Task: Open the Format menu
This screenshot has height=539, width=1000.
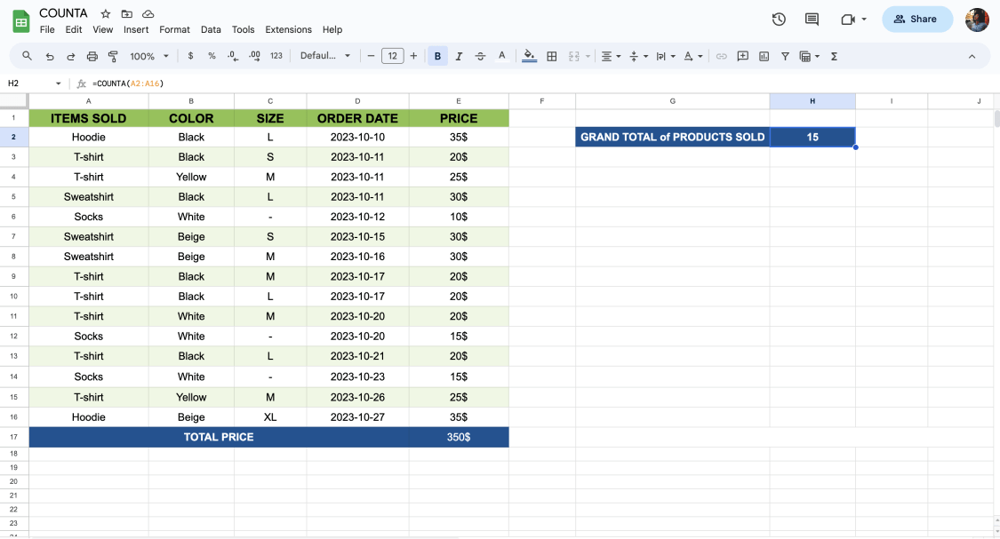Action: point(174,30)
